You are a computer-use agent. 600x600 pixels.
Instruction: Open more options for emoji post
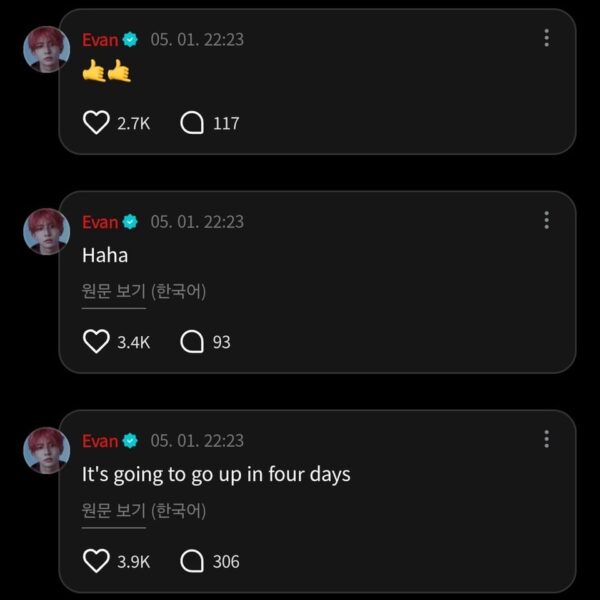(546, 38)
